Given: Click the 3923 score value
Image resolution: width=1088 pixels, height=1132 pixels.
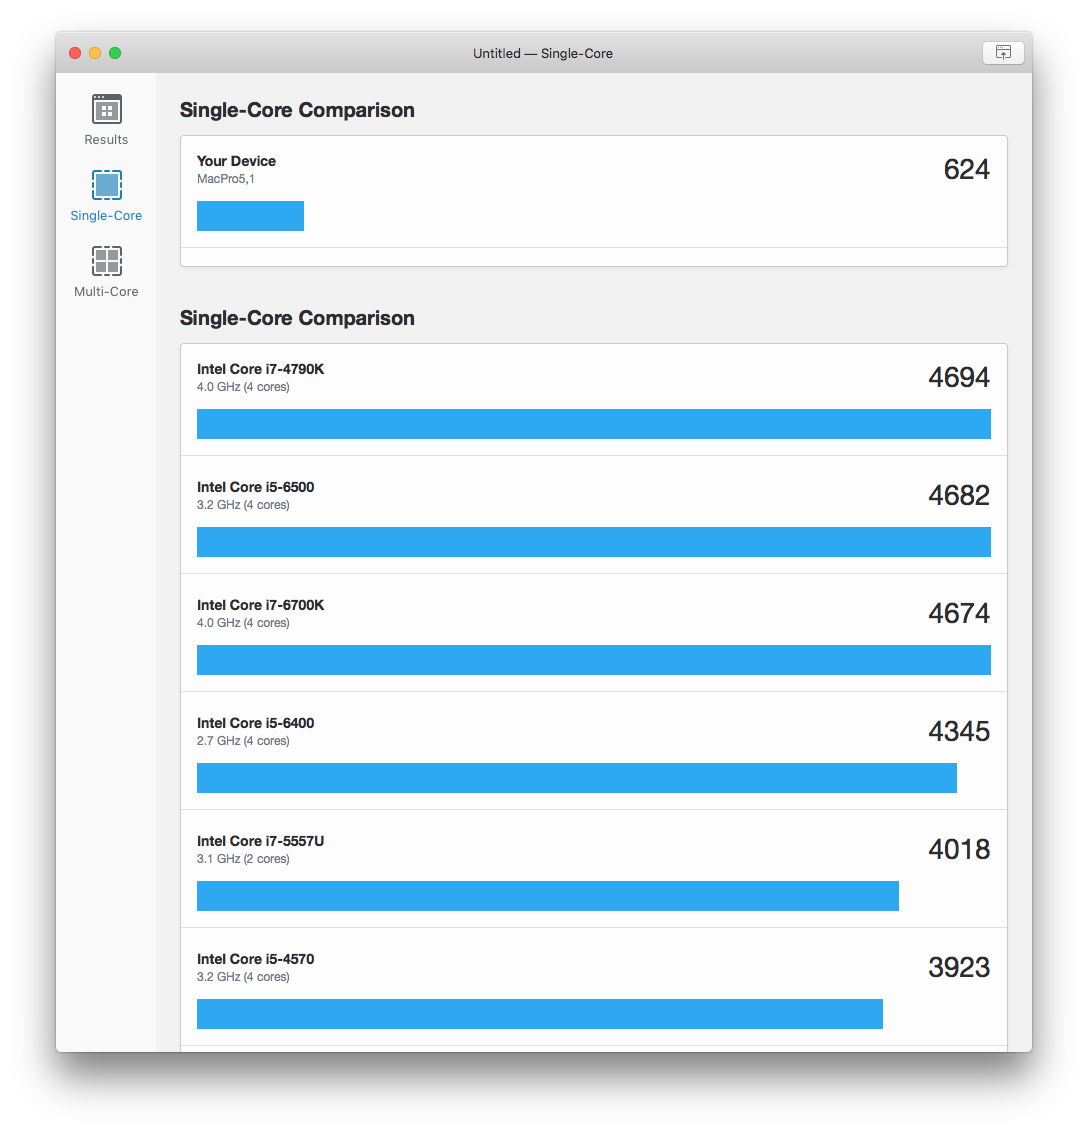Looking at the screenshot, I should click(959, 967).
